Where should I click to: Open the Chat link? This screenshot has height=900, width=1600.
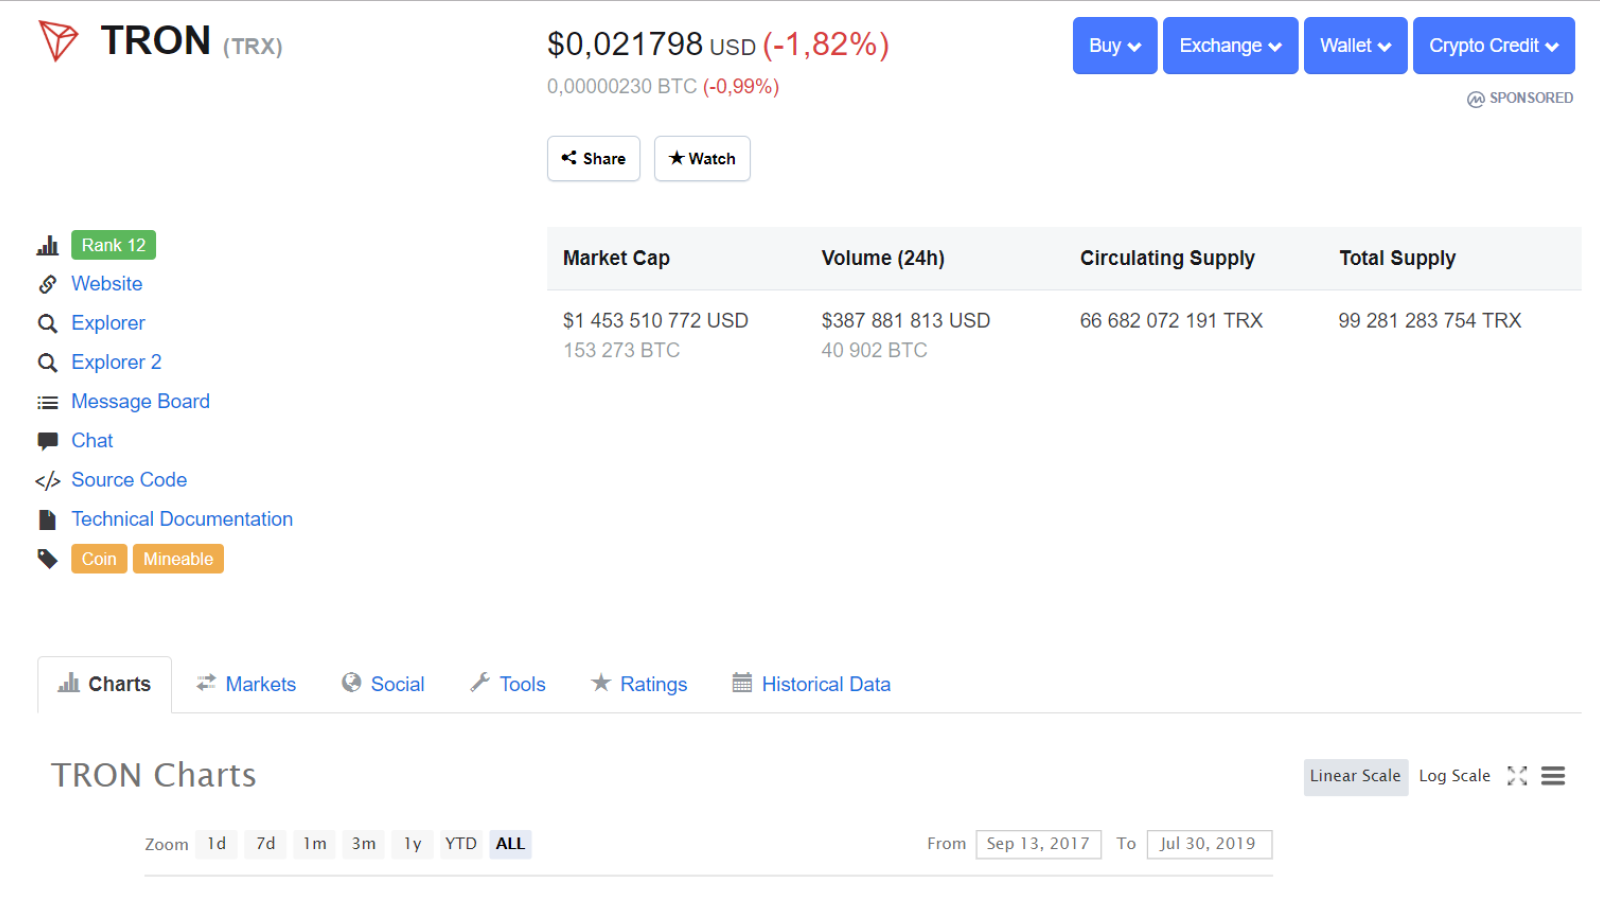92,441
